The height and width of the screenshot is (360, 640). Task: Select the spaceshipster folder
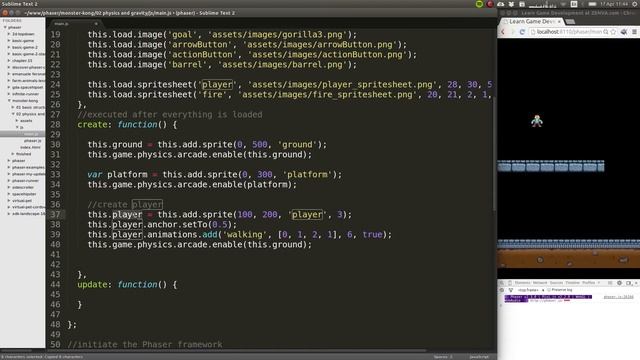24,194
